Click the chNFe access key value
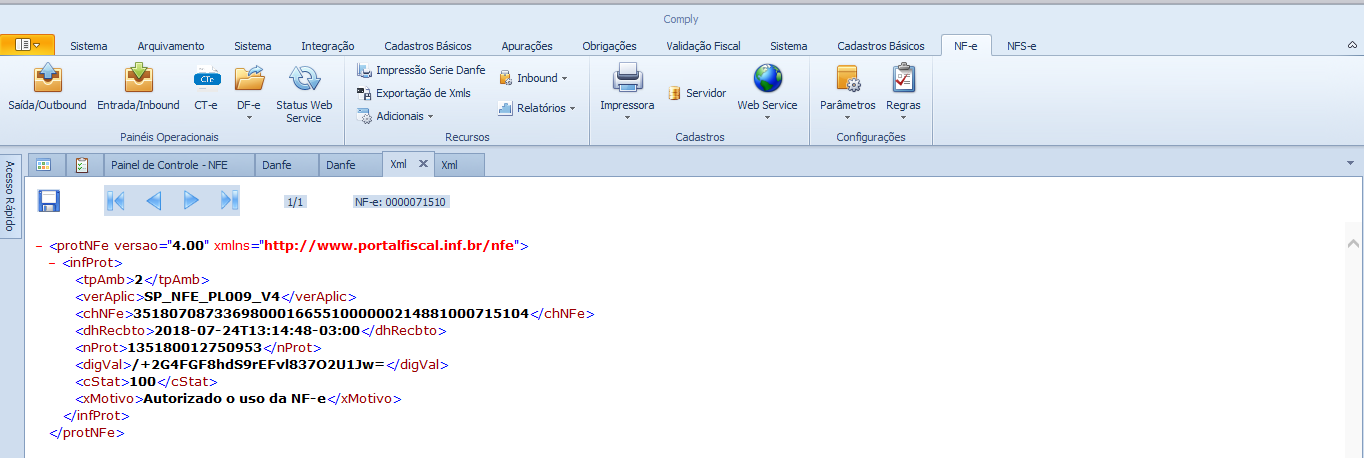Image resolution: width=1364 pixels, height=458 pixels. [x=331, y=314]
